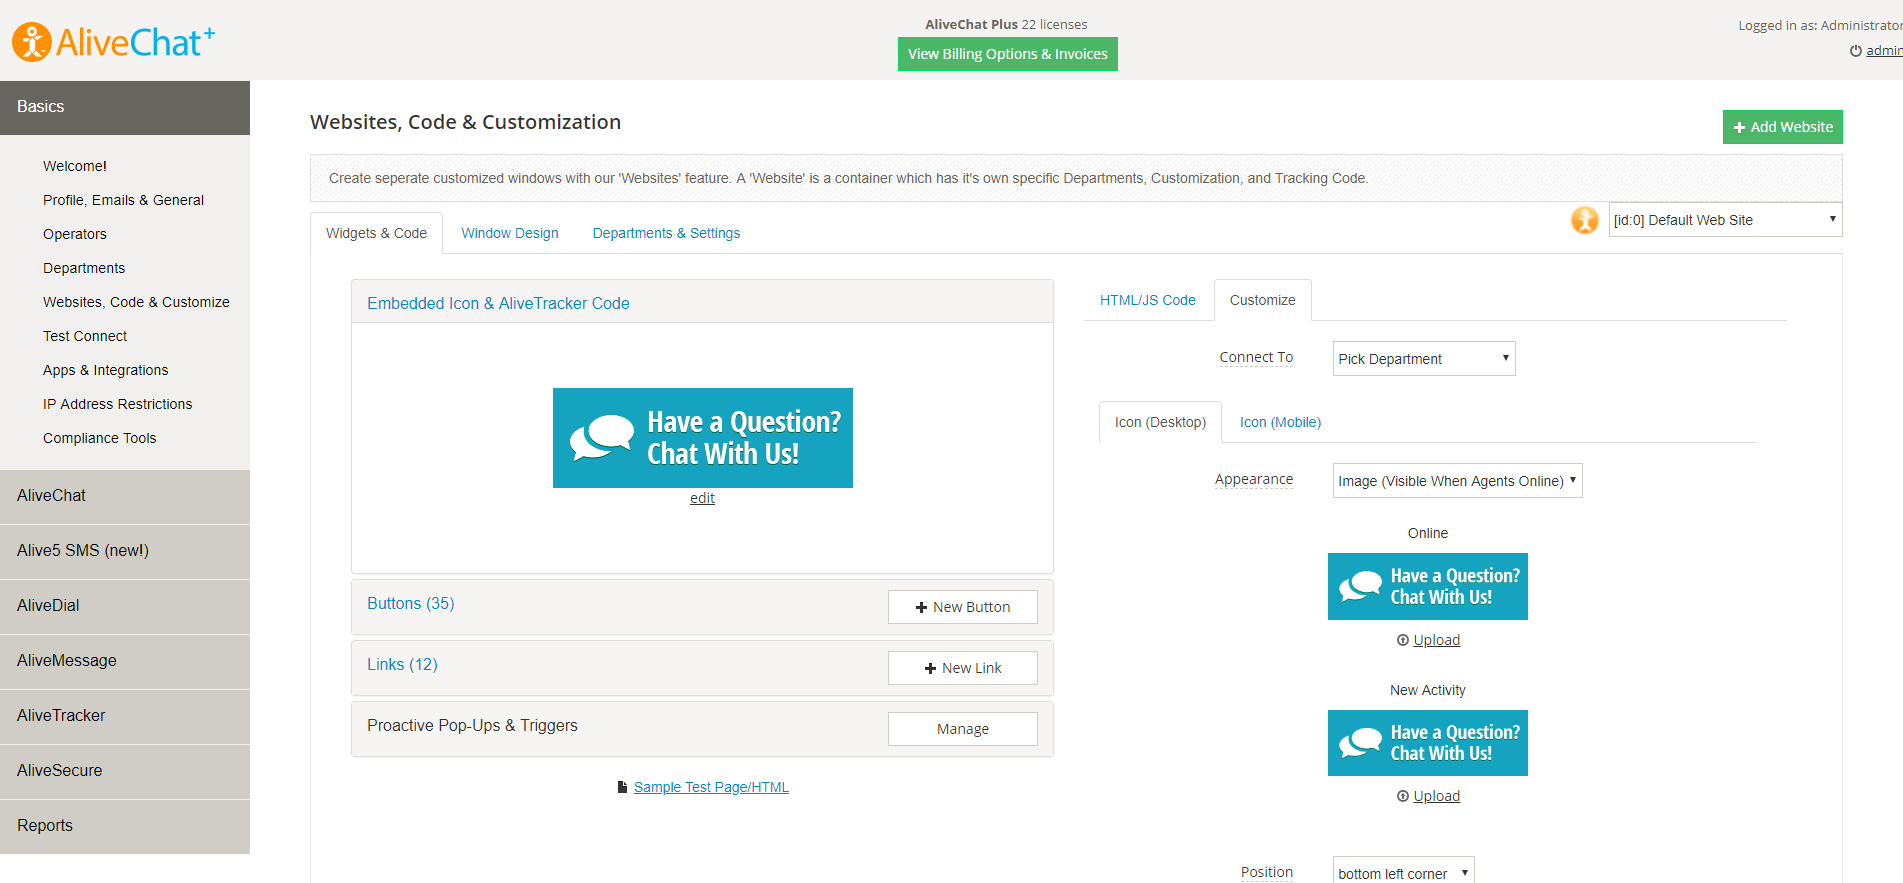1903x883 pixels.
Task: Open Apps & Integrations
Action: coord(106,370)
